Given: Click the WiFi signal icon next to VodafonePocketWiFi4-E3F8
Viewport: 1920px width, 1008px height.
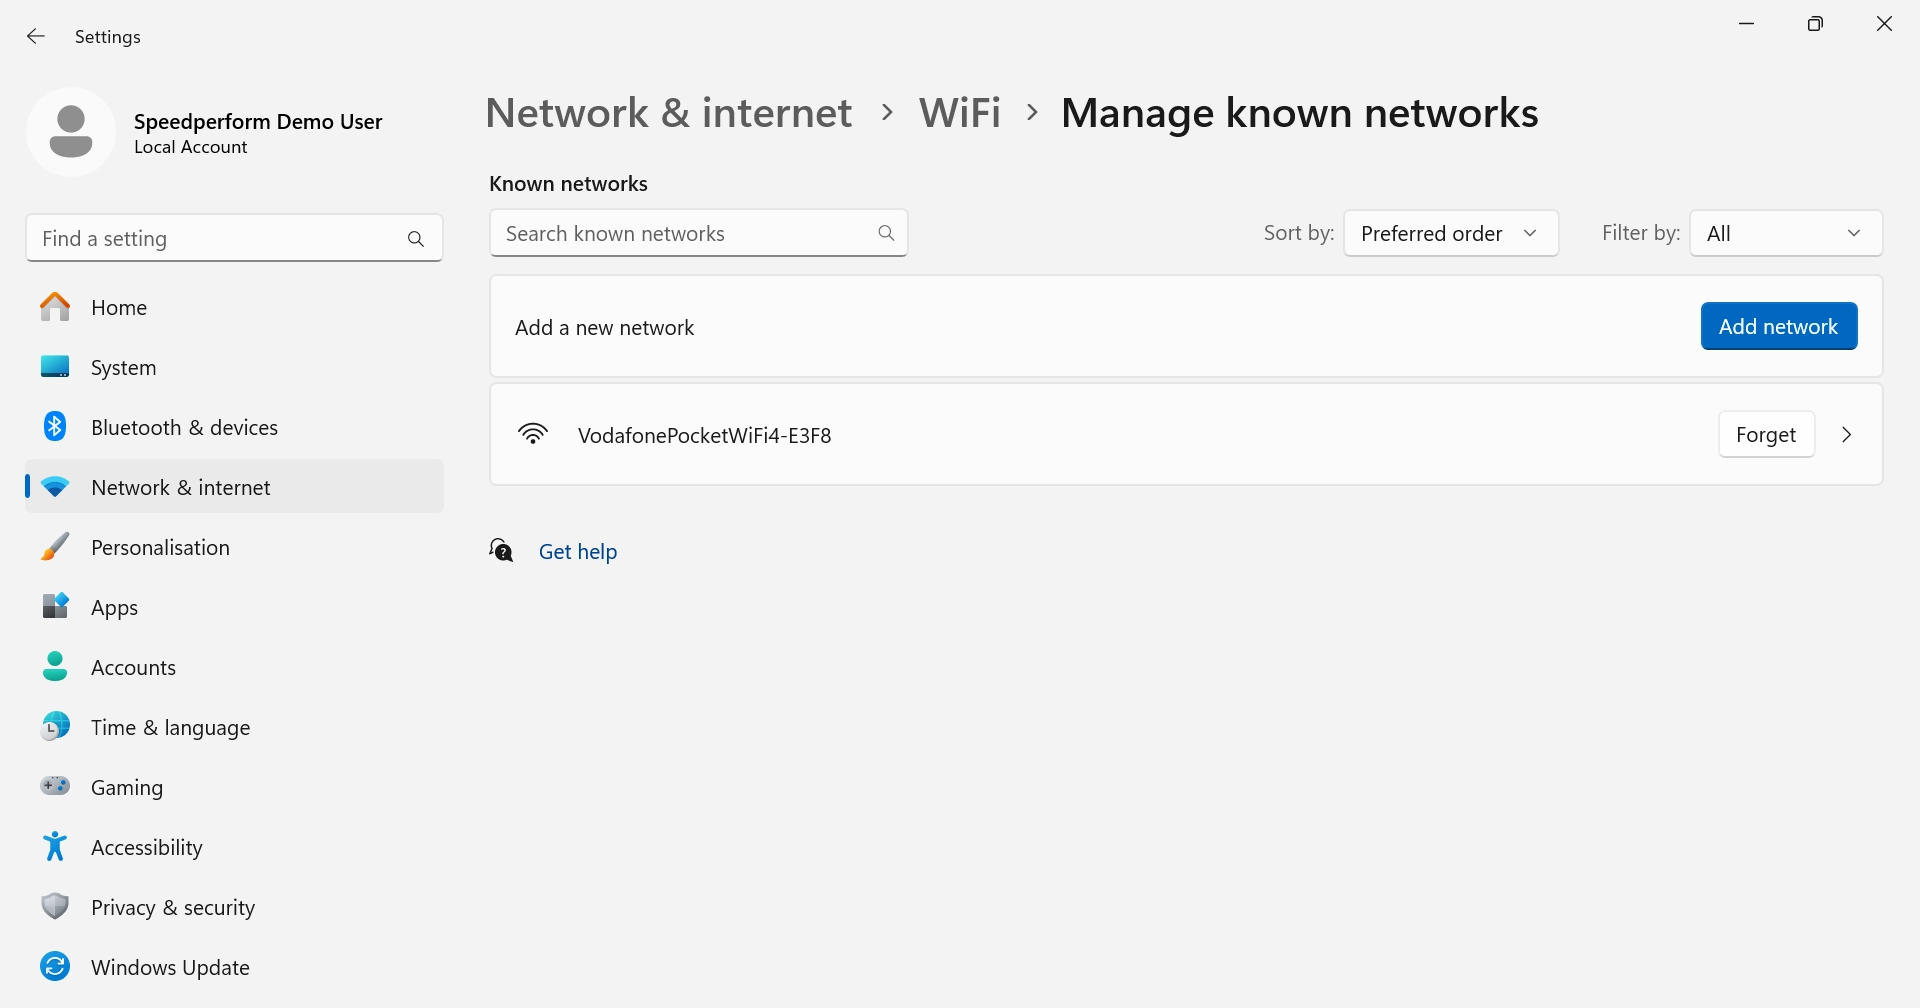Looking at the screenshot, I should [533, 433].
